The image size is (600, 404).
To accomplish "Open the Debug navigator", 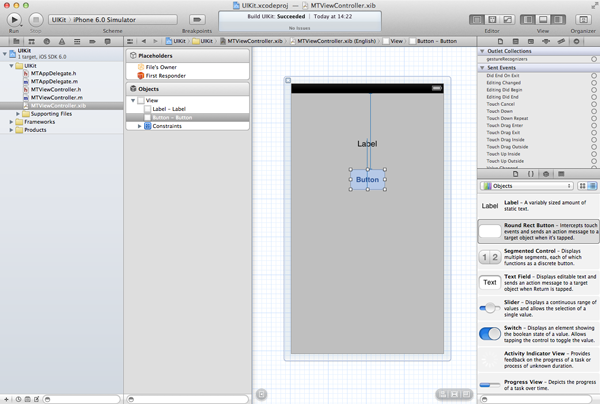I will click(77, 41).
